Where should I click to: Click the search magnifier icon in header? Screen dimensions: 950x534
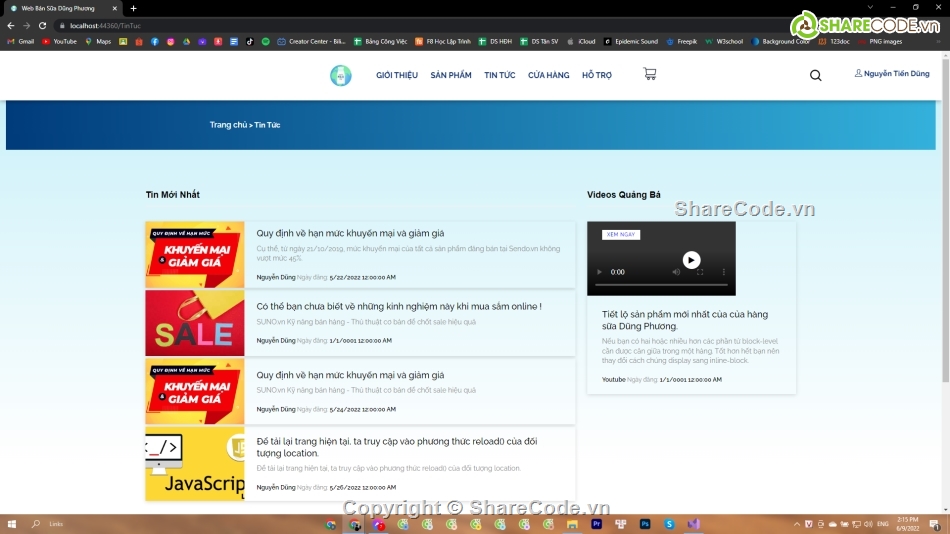click(x=815, y=75)
